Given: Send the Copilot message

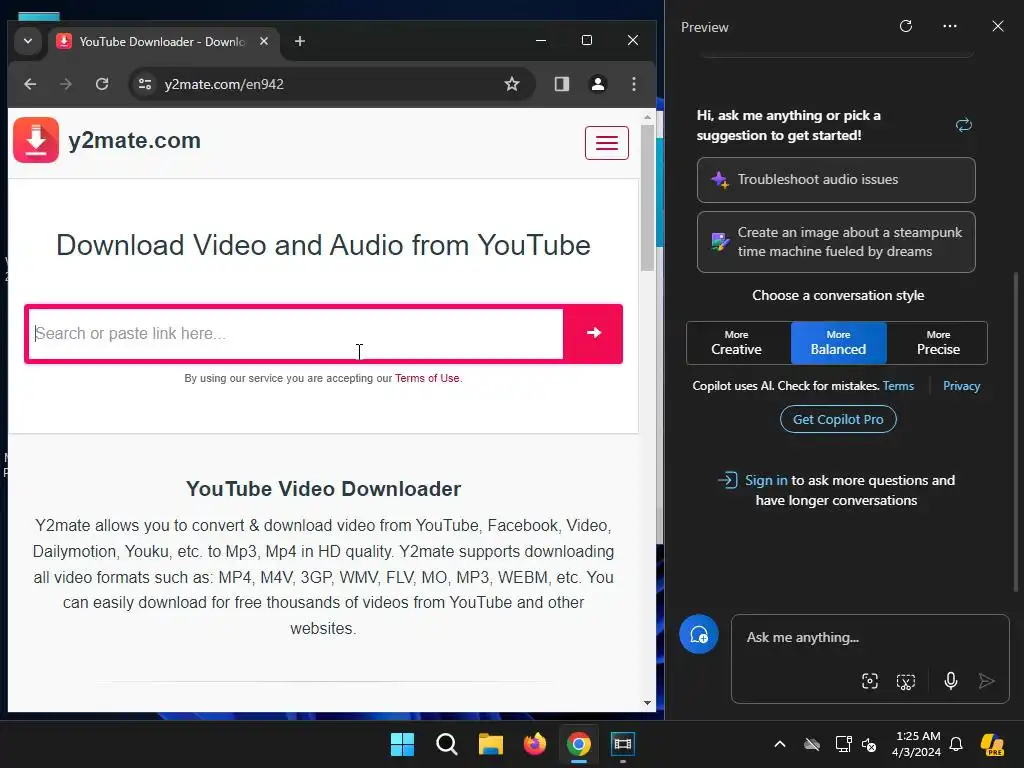Looking at the screenshot, I should 986,681.
